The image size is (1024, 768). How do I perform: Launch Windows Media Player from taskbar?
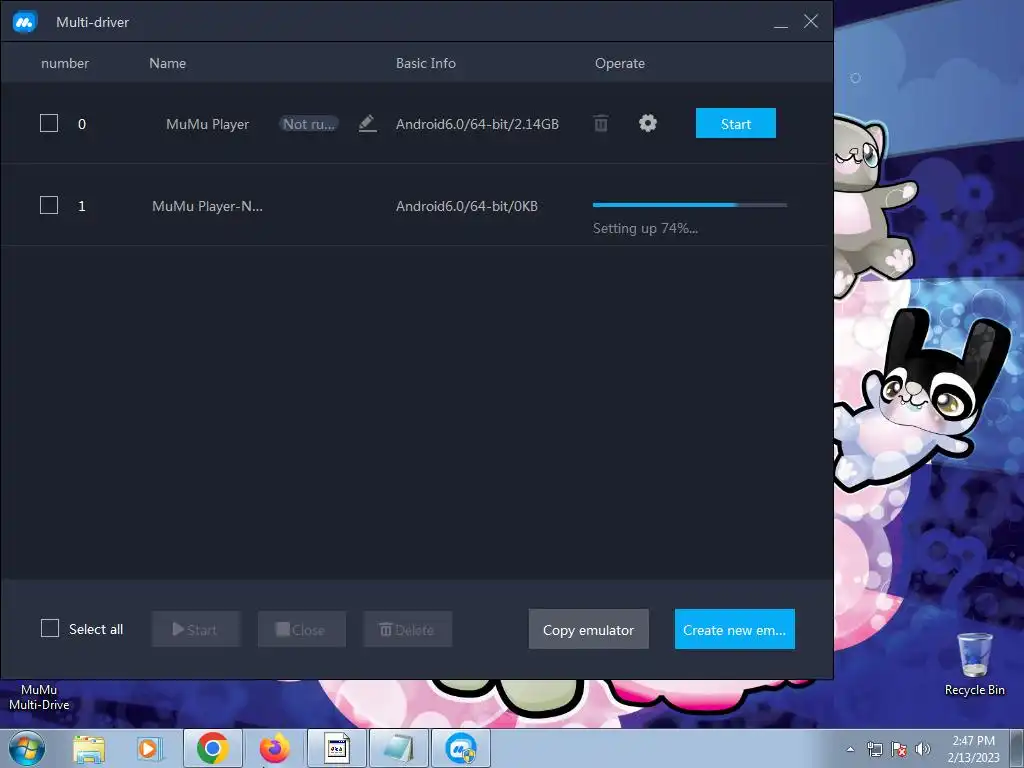pyautogui.click(x=150, y=749)
